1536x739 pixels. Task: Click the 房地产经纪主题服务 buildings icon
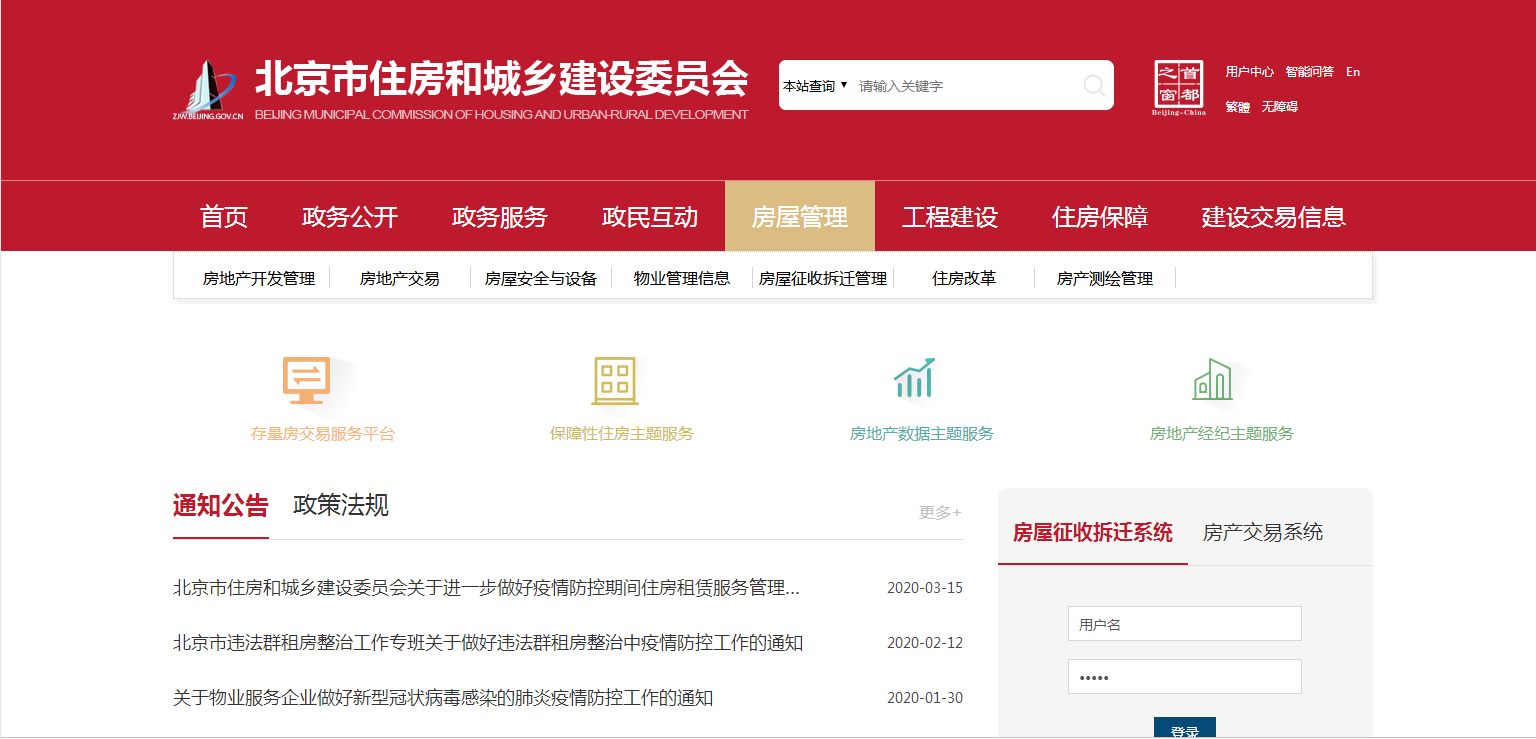(1212, 379)
